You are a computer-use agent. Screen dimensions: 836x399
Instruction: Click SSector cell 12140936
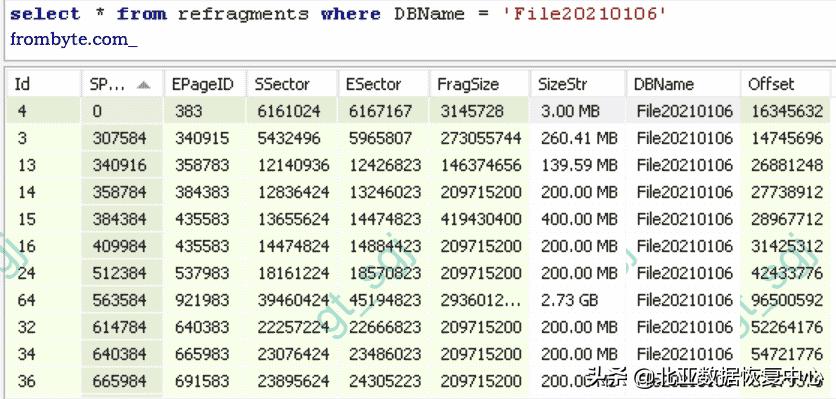point(293,165)
